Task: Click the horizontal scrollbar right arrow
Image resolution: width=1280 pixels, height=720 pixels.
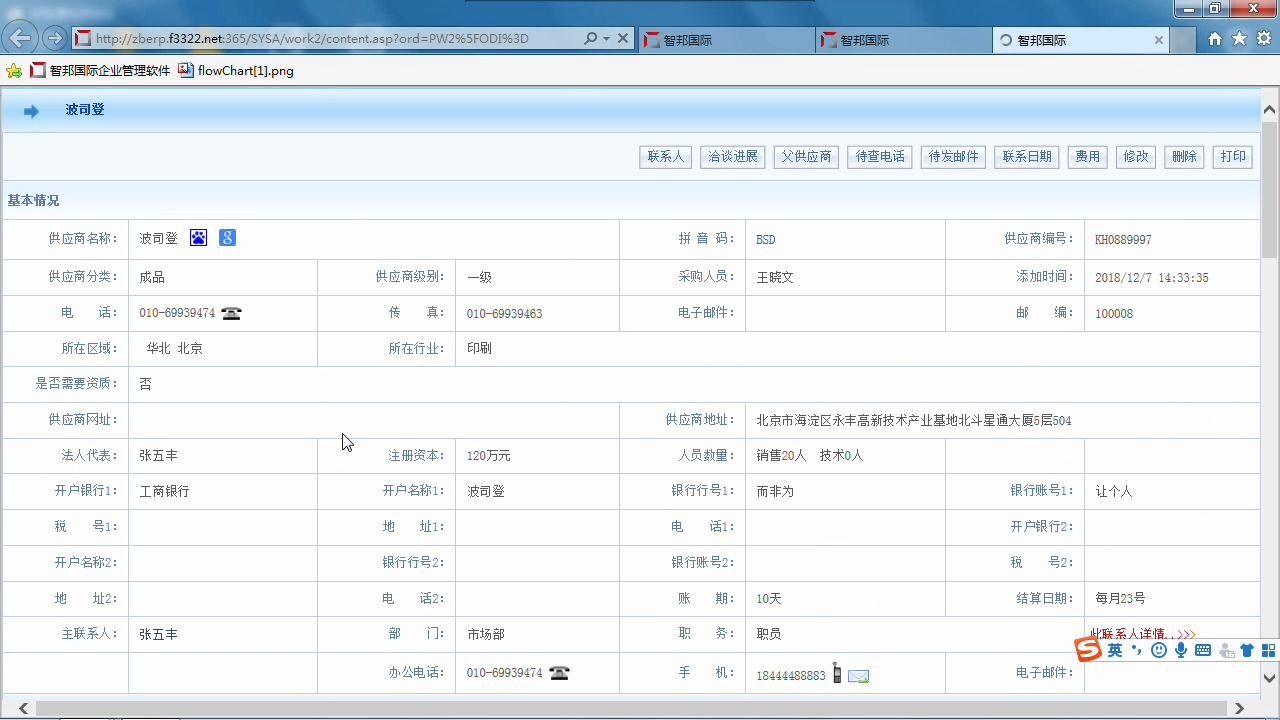Action: click(x=1239, y=709)
